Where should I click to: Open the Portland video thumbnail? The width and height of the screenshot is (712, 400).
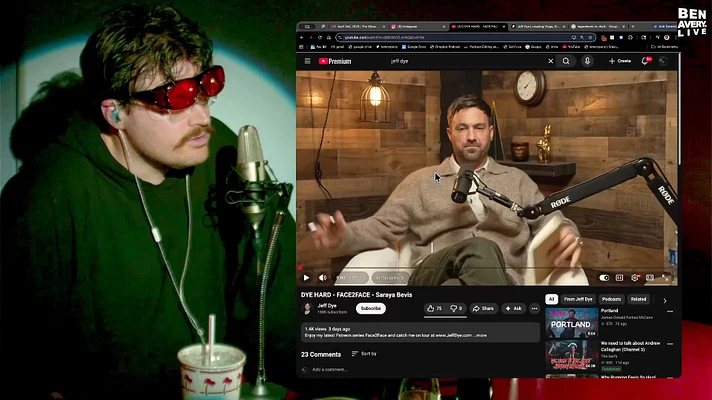[572, 323]
